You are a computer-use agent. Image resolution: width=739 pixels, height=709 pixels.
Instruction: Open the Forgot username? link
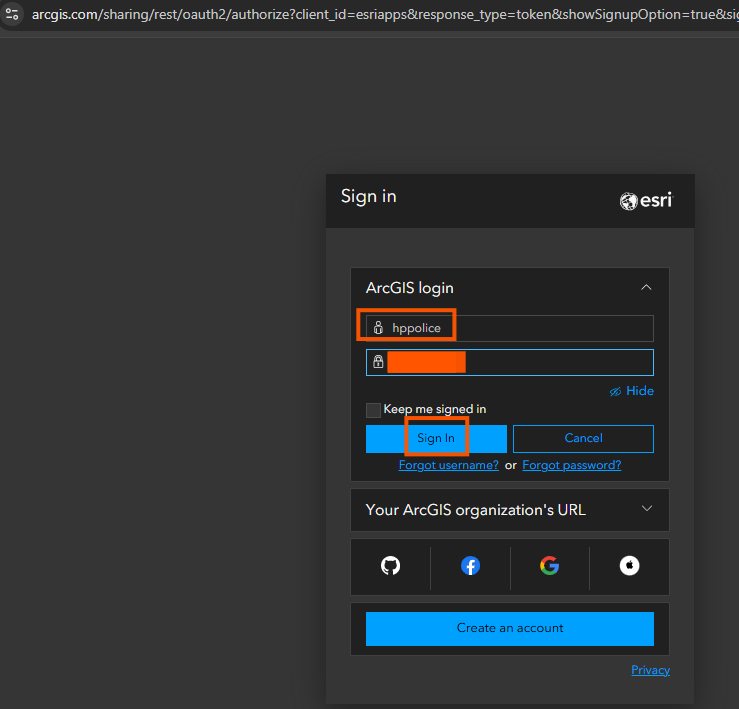tap(448, 465)
